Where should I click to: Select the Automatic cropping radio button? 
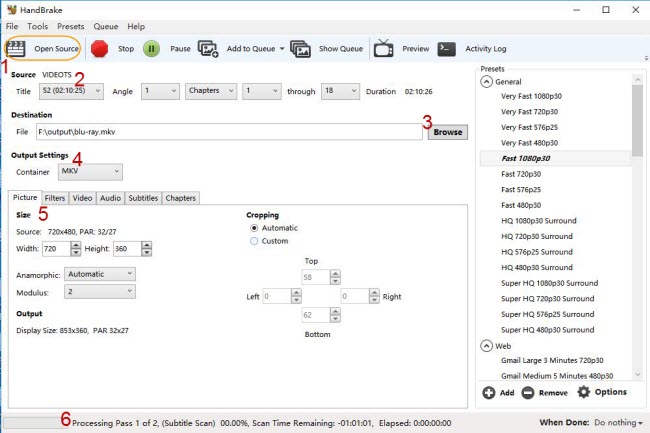pyautogui.click(x=254, y=228)
